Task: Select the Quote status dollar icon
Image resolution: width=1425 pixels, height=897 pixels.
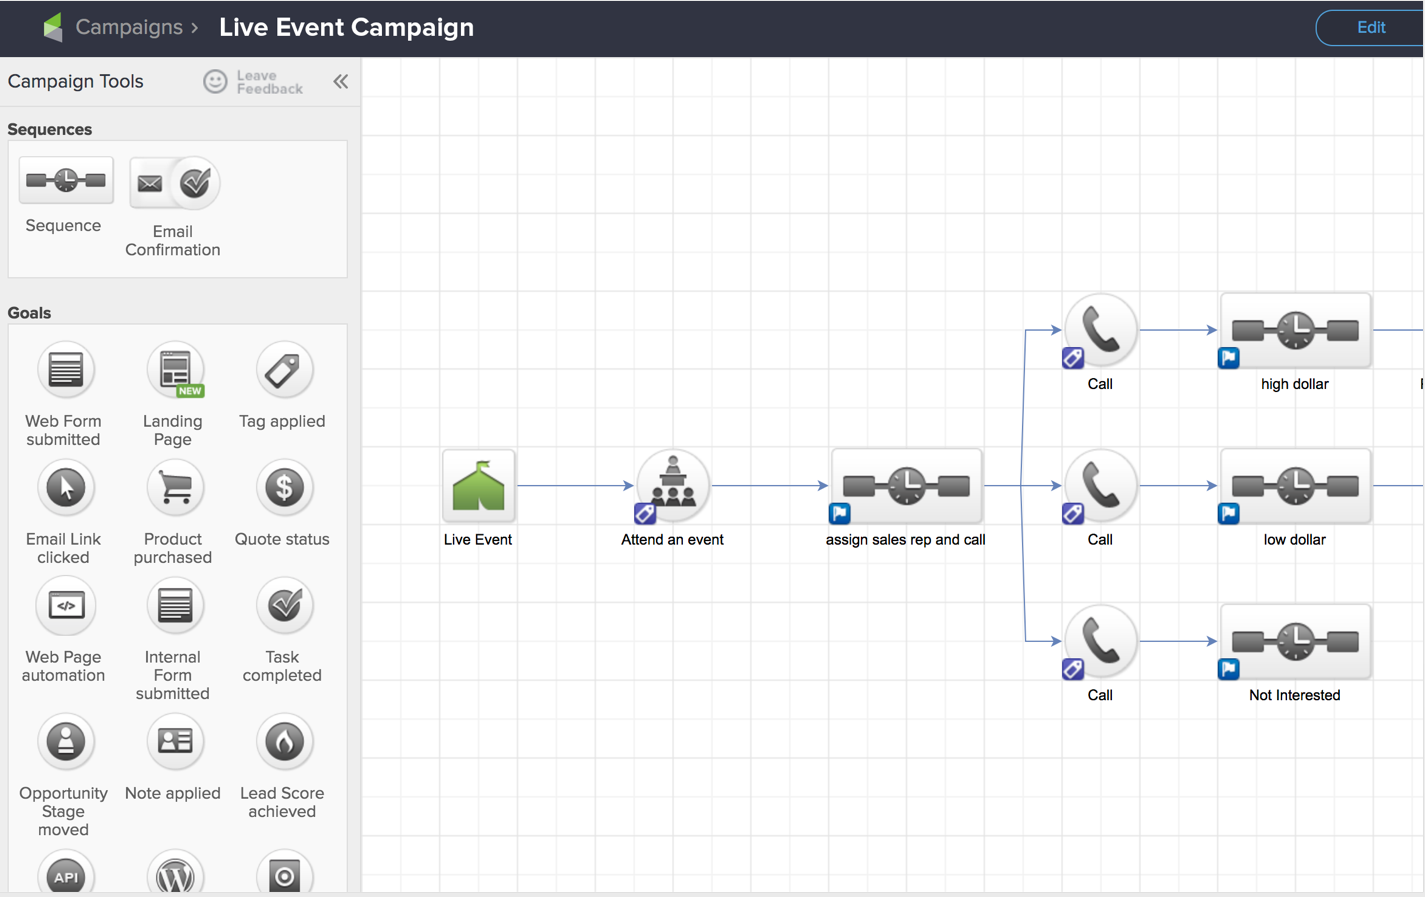Action: (x=284, y=488)
